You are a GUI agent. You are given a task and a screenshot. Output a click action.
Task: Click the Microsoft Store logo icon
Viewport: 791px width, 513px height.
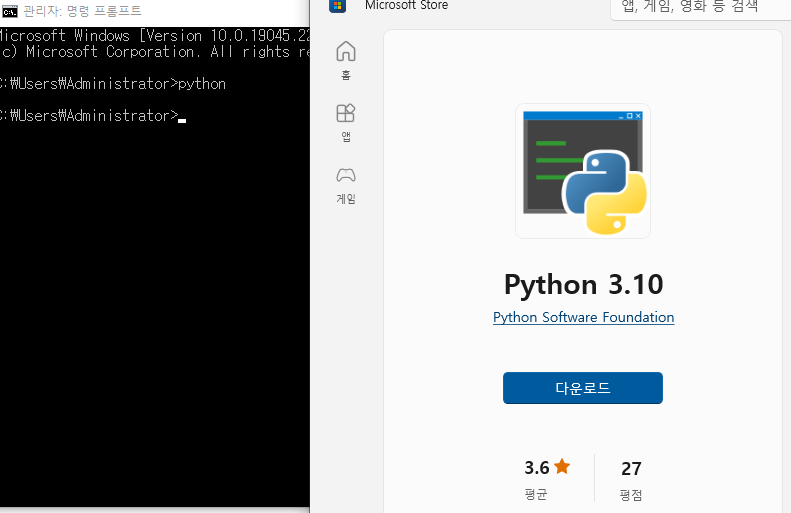(x=337, y=6)
